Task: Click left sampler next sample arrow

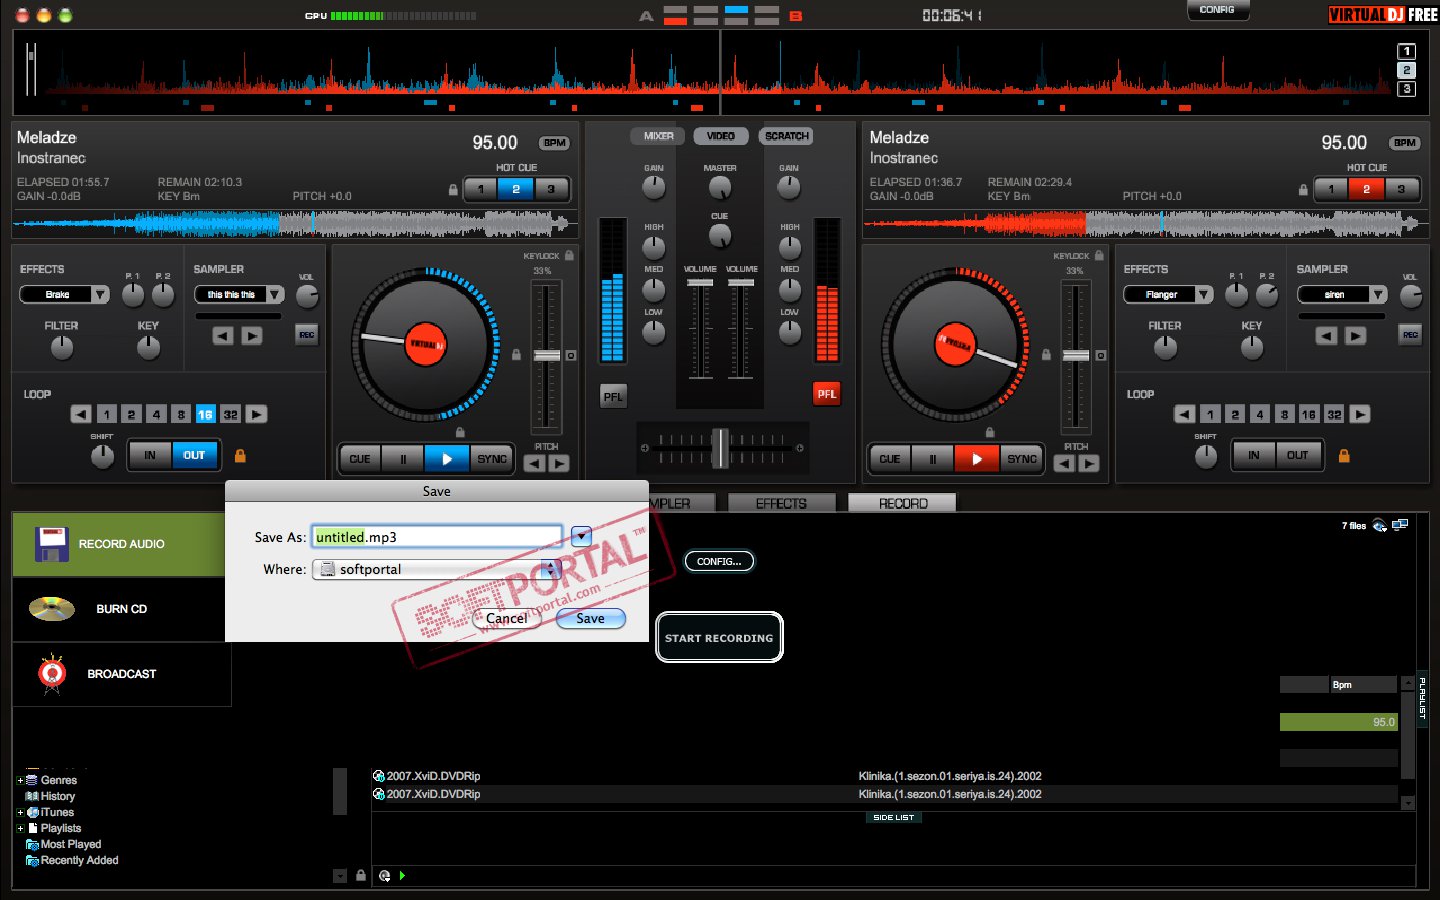Action: click(252, 336)
